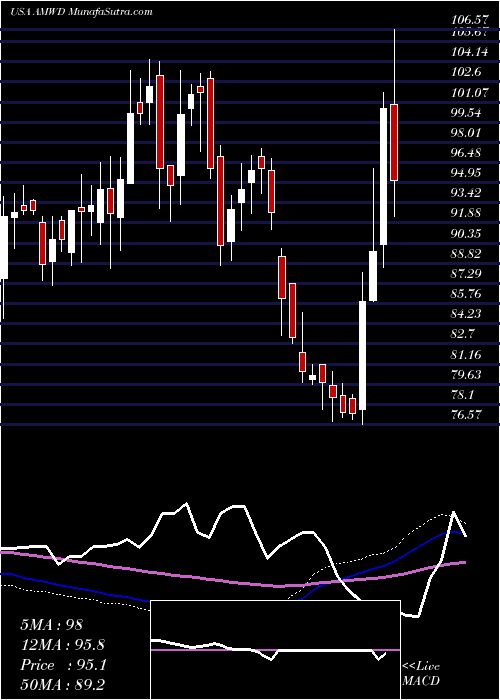The width and height of the screenshot is (500, 700).
Task: Click the 84.23 price axis label
Action: pyautogui.click(x=466, y=314)
